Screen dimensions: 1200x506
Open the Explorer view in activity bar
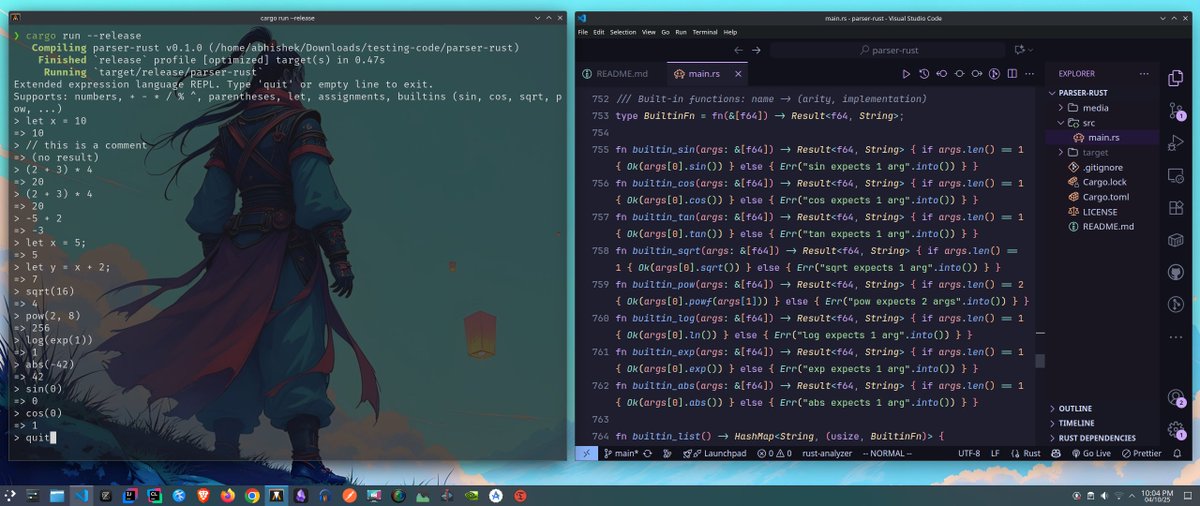(x=1176, y=78)
